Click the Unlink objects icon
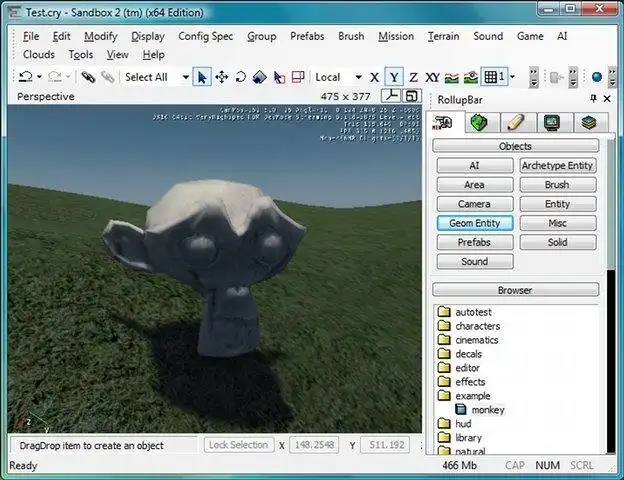Viewport: 624px width, 480px height. (x=107, y=77)
